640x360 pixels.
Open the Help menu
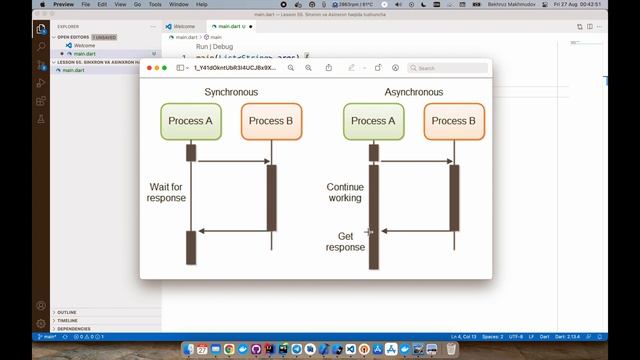[202, 4]
